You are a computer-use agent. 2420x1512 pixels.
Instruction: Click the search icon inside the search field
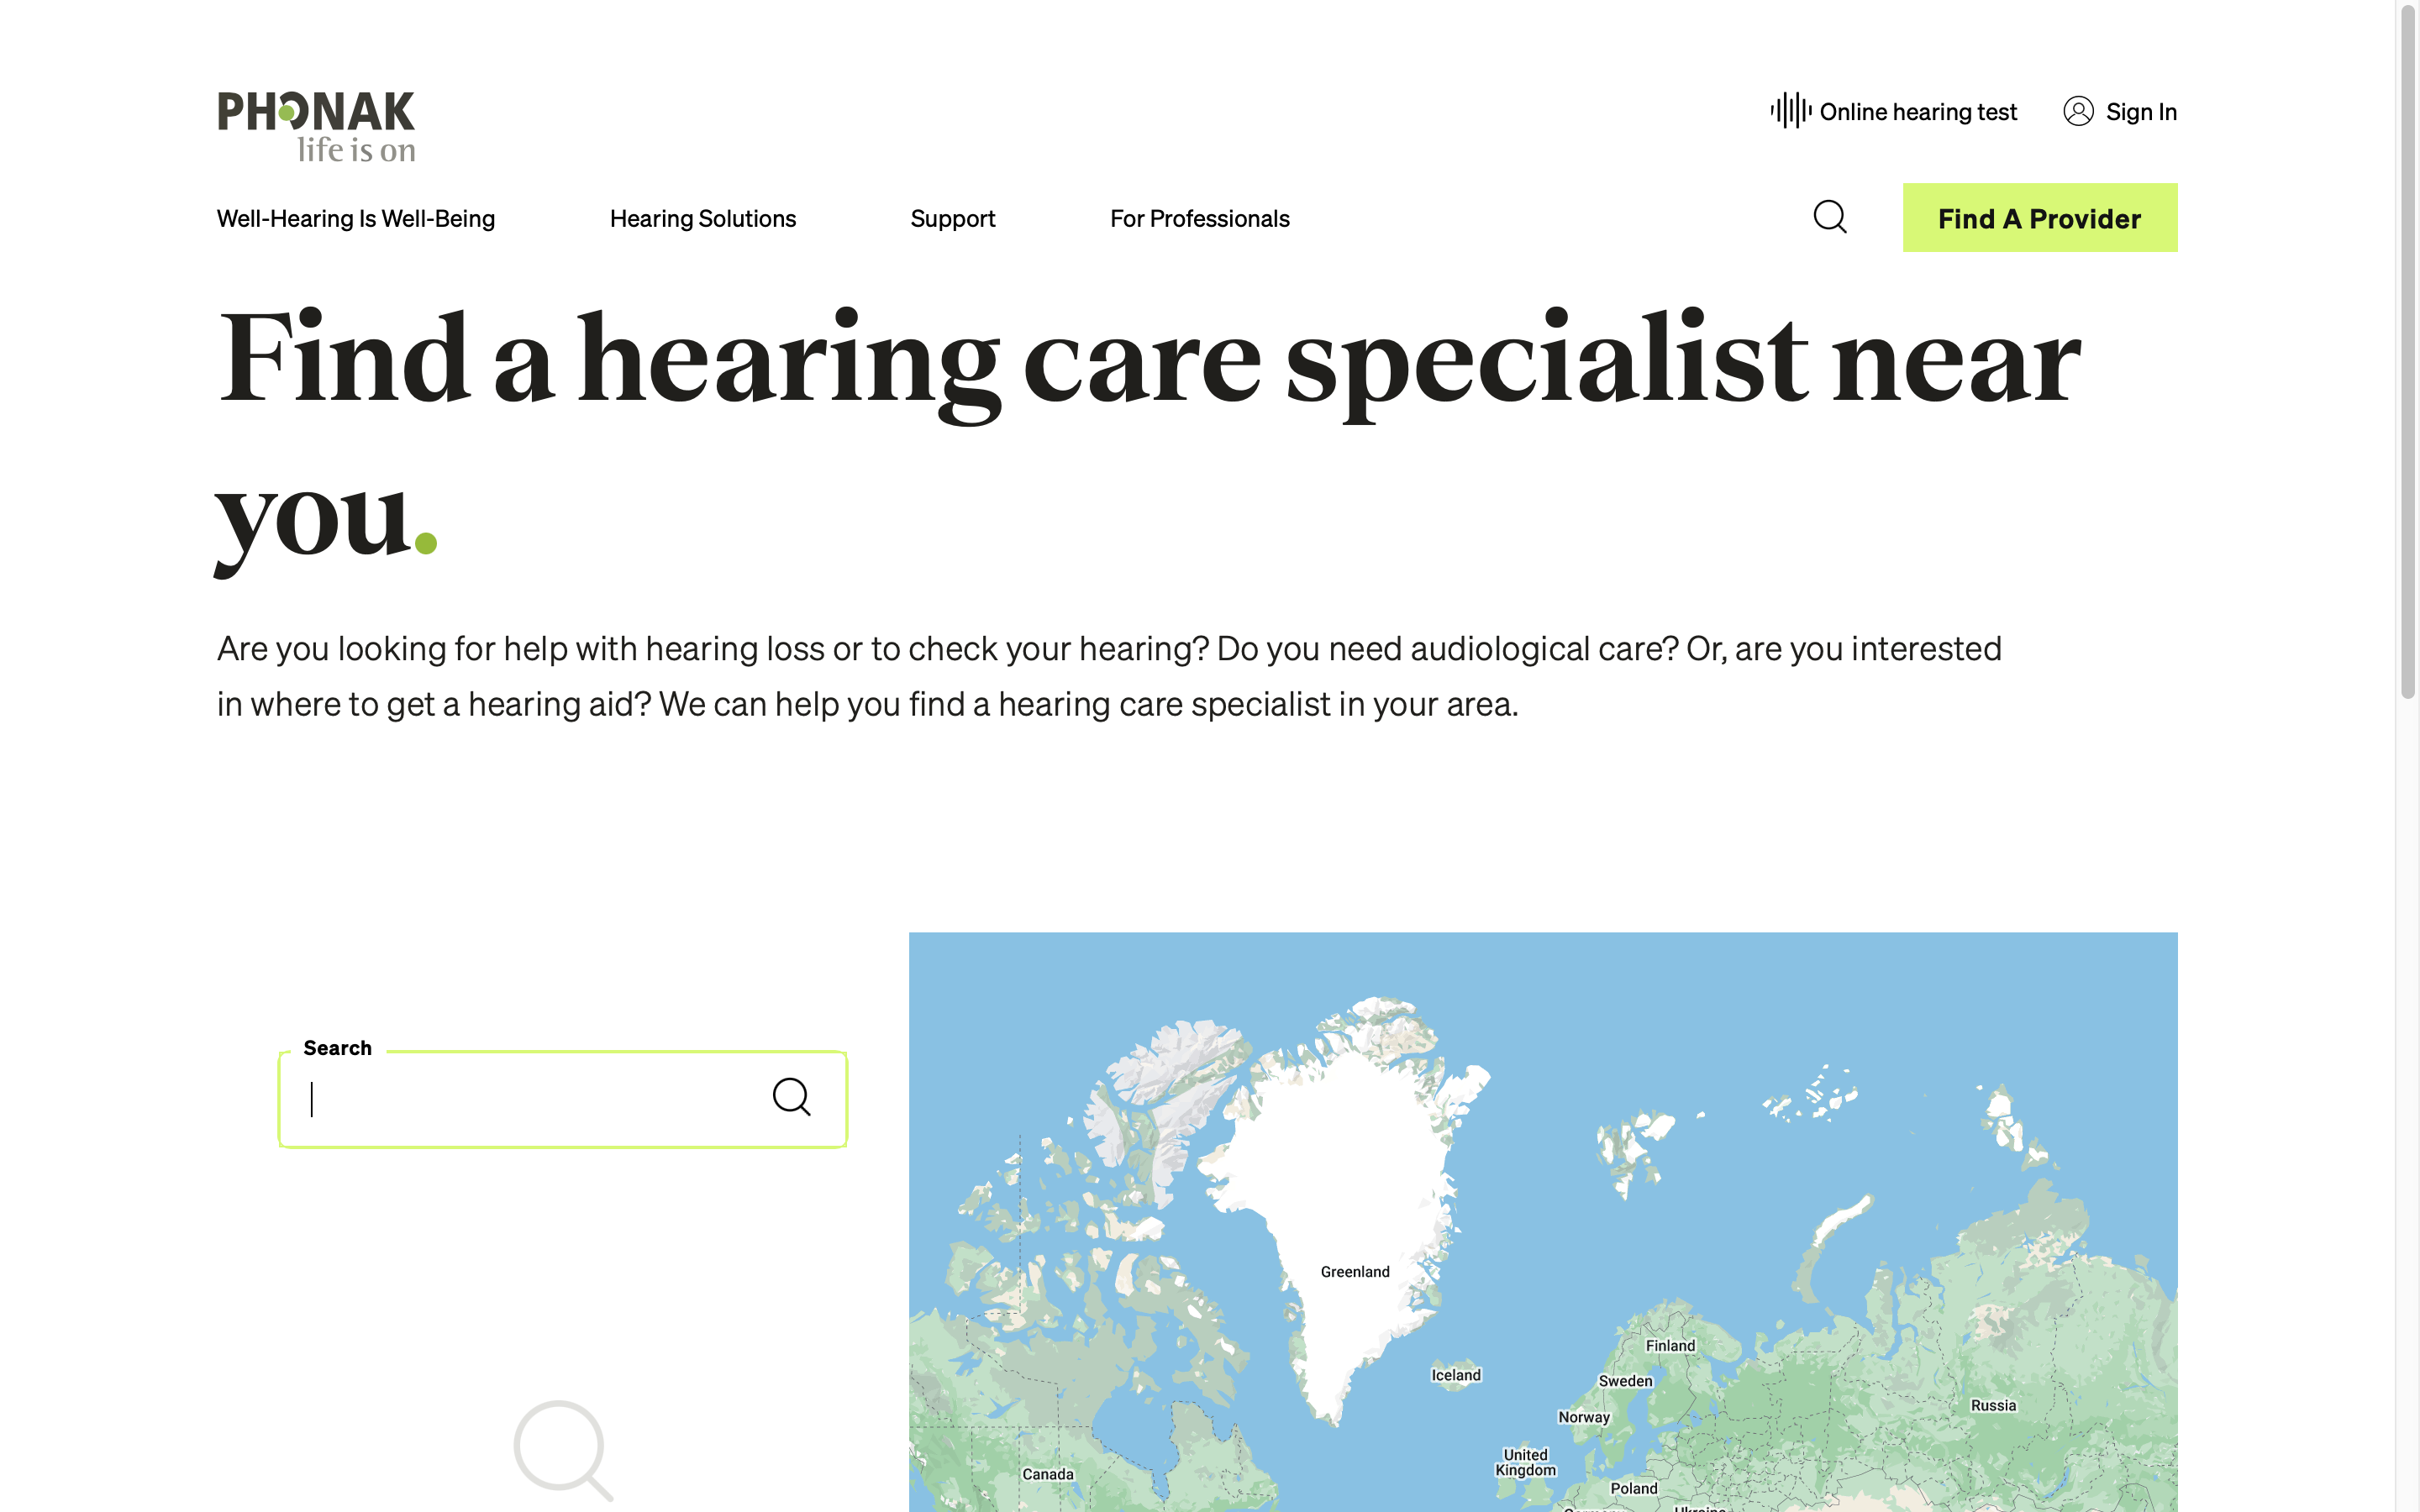click(x=791, y=1097)
